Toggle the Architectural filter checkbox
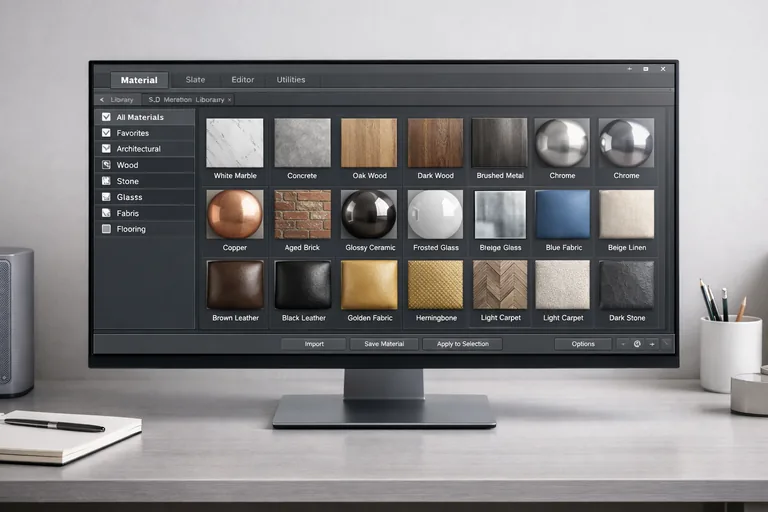This screenshot has width=768, height=512. pyautogui.click(x=107, y=149)
